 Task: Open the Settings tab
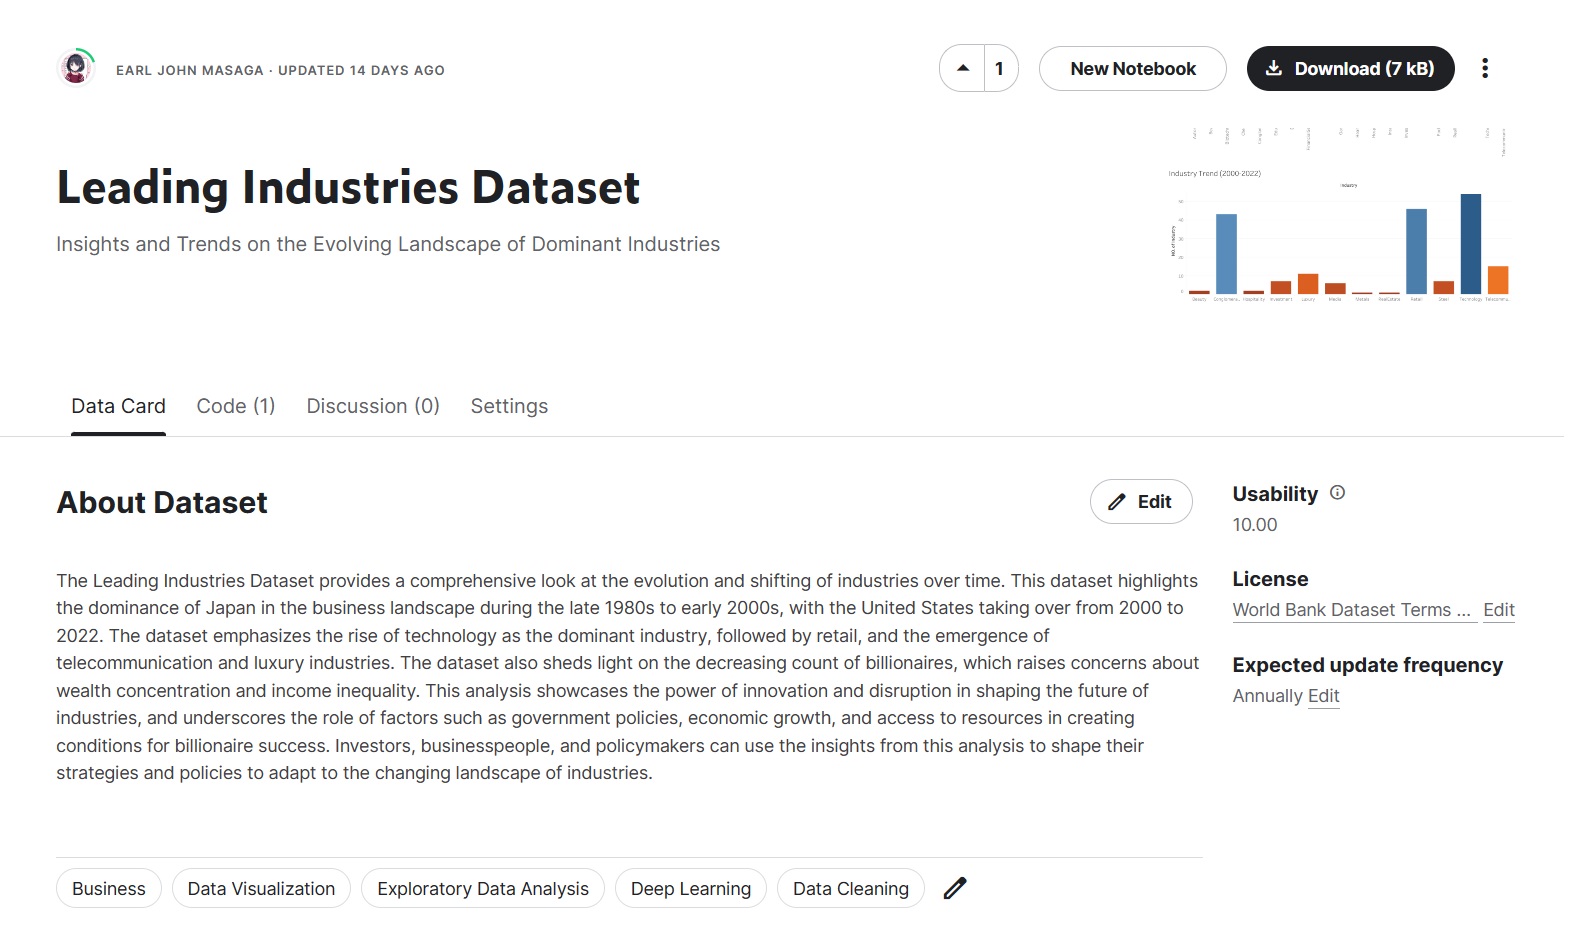(509, 406)
